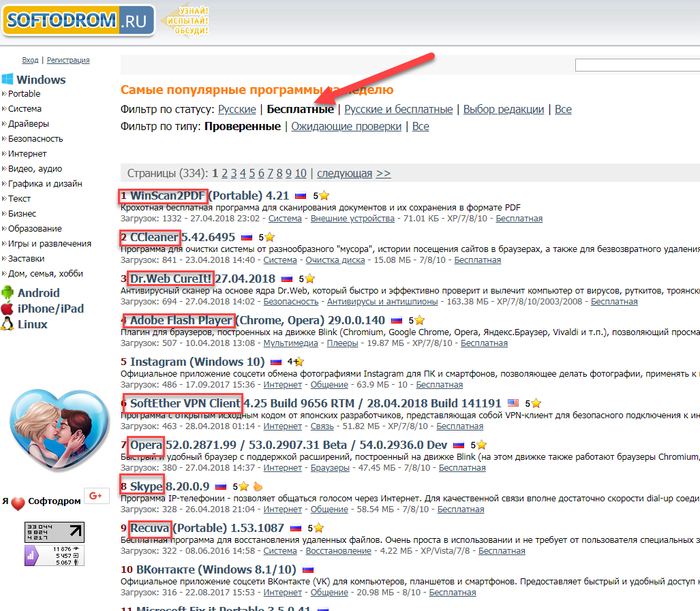The height and width of the screenshot is (611, 700).
Task: Select the Бесплатные status filter
Action: click(300, 109)
